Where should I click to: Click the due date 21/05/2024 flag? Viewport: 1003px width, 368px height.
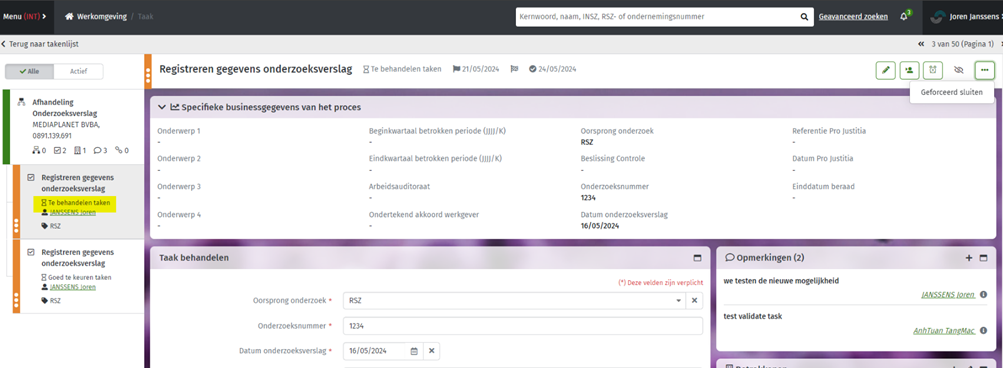[475, 69]
